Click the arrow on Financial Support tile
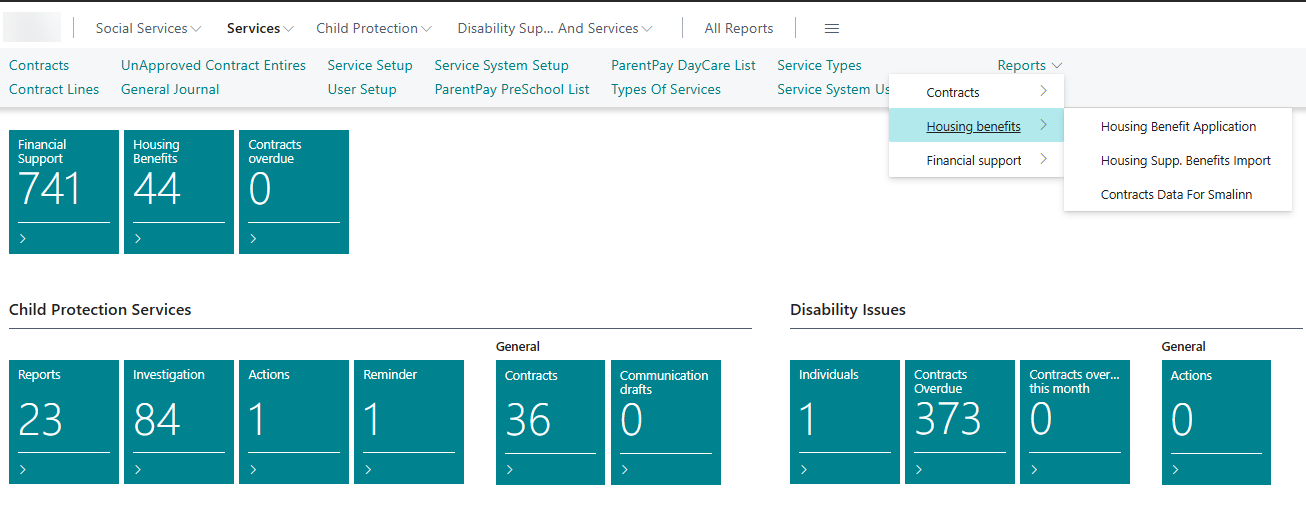Image resolution: width=1306 pixels, height=505 pixels. tap(24, 239)
